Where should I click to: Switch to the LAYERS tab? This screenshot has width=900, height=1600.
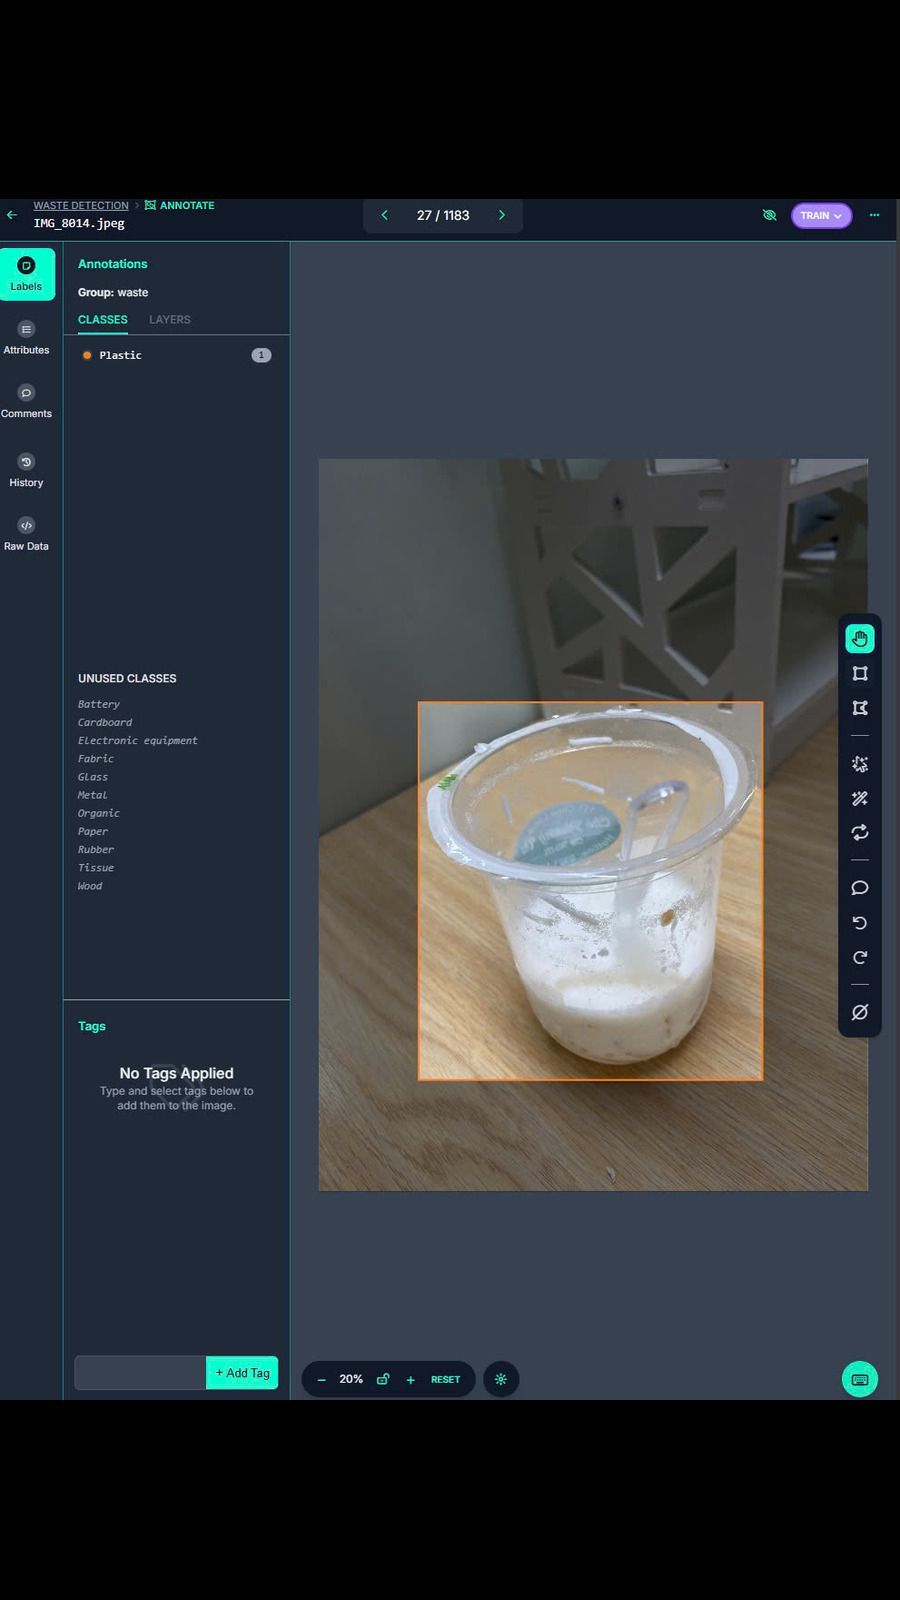point(170,320)
